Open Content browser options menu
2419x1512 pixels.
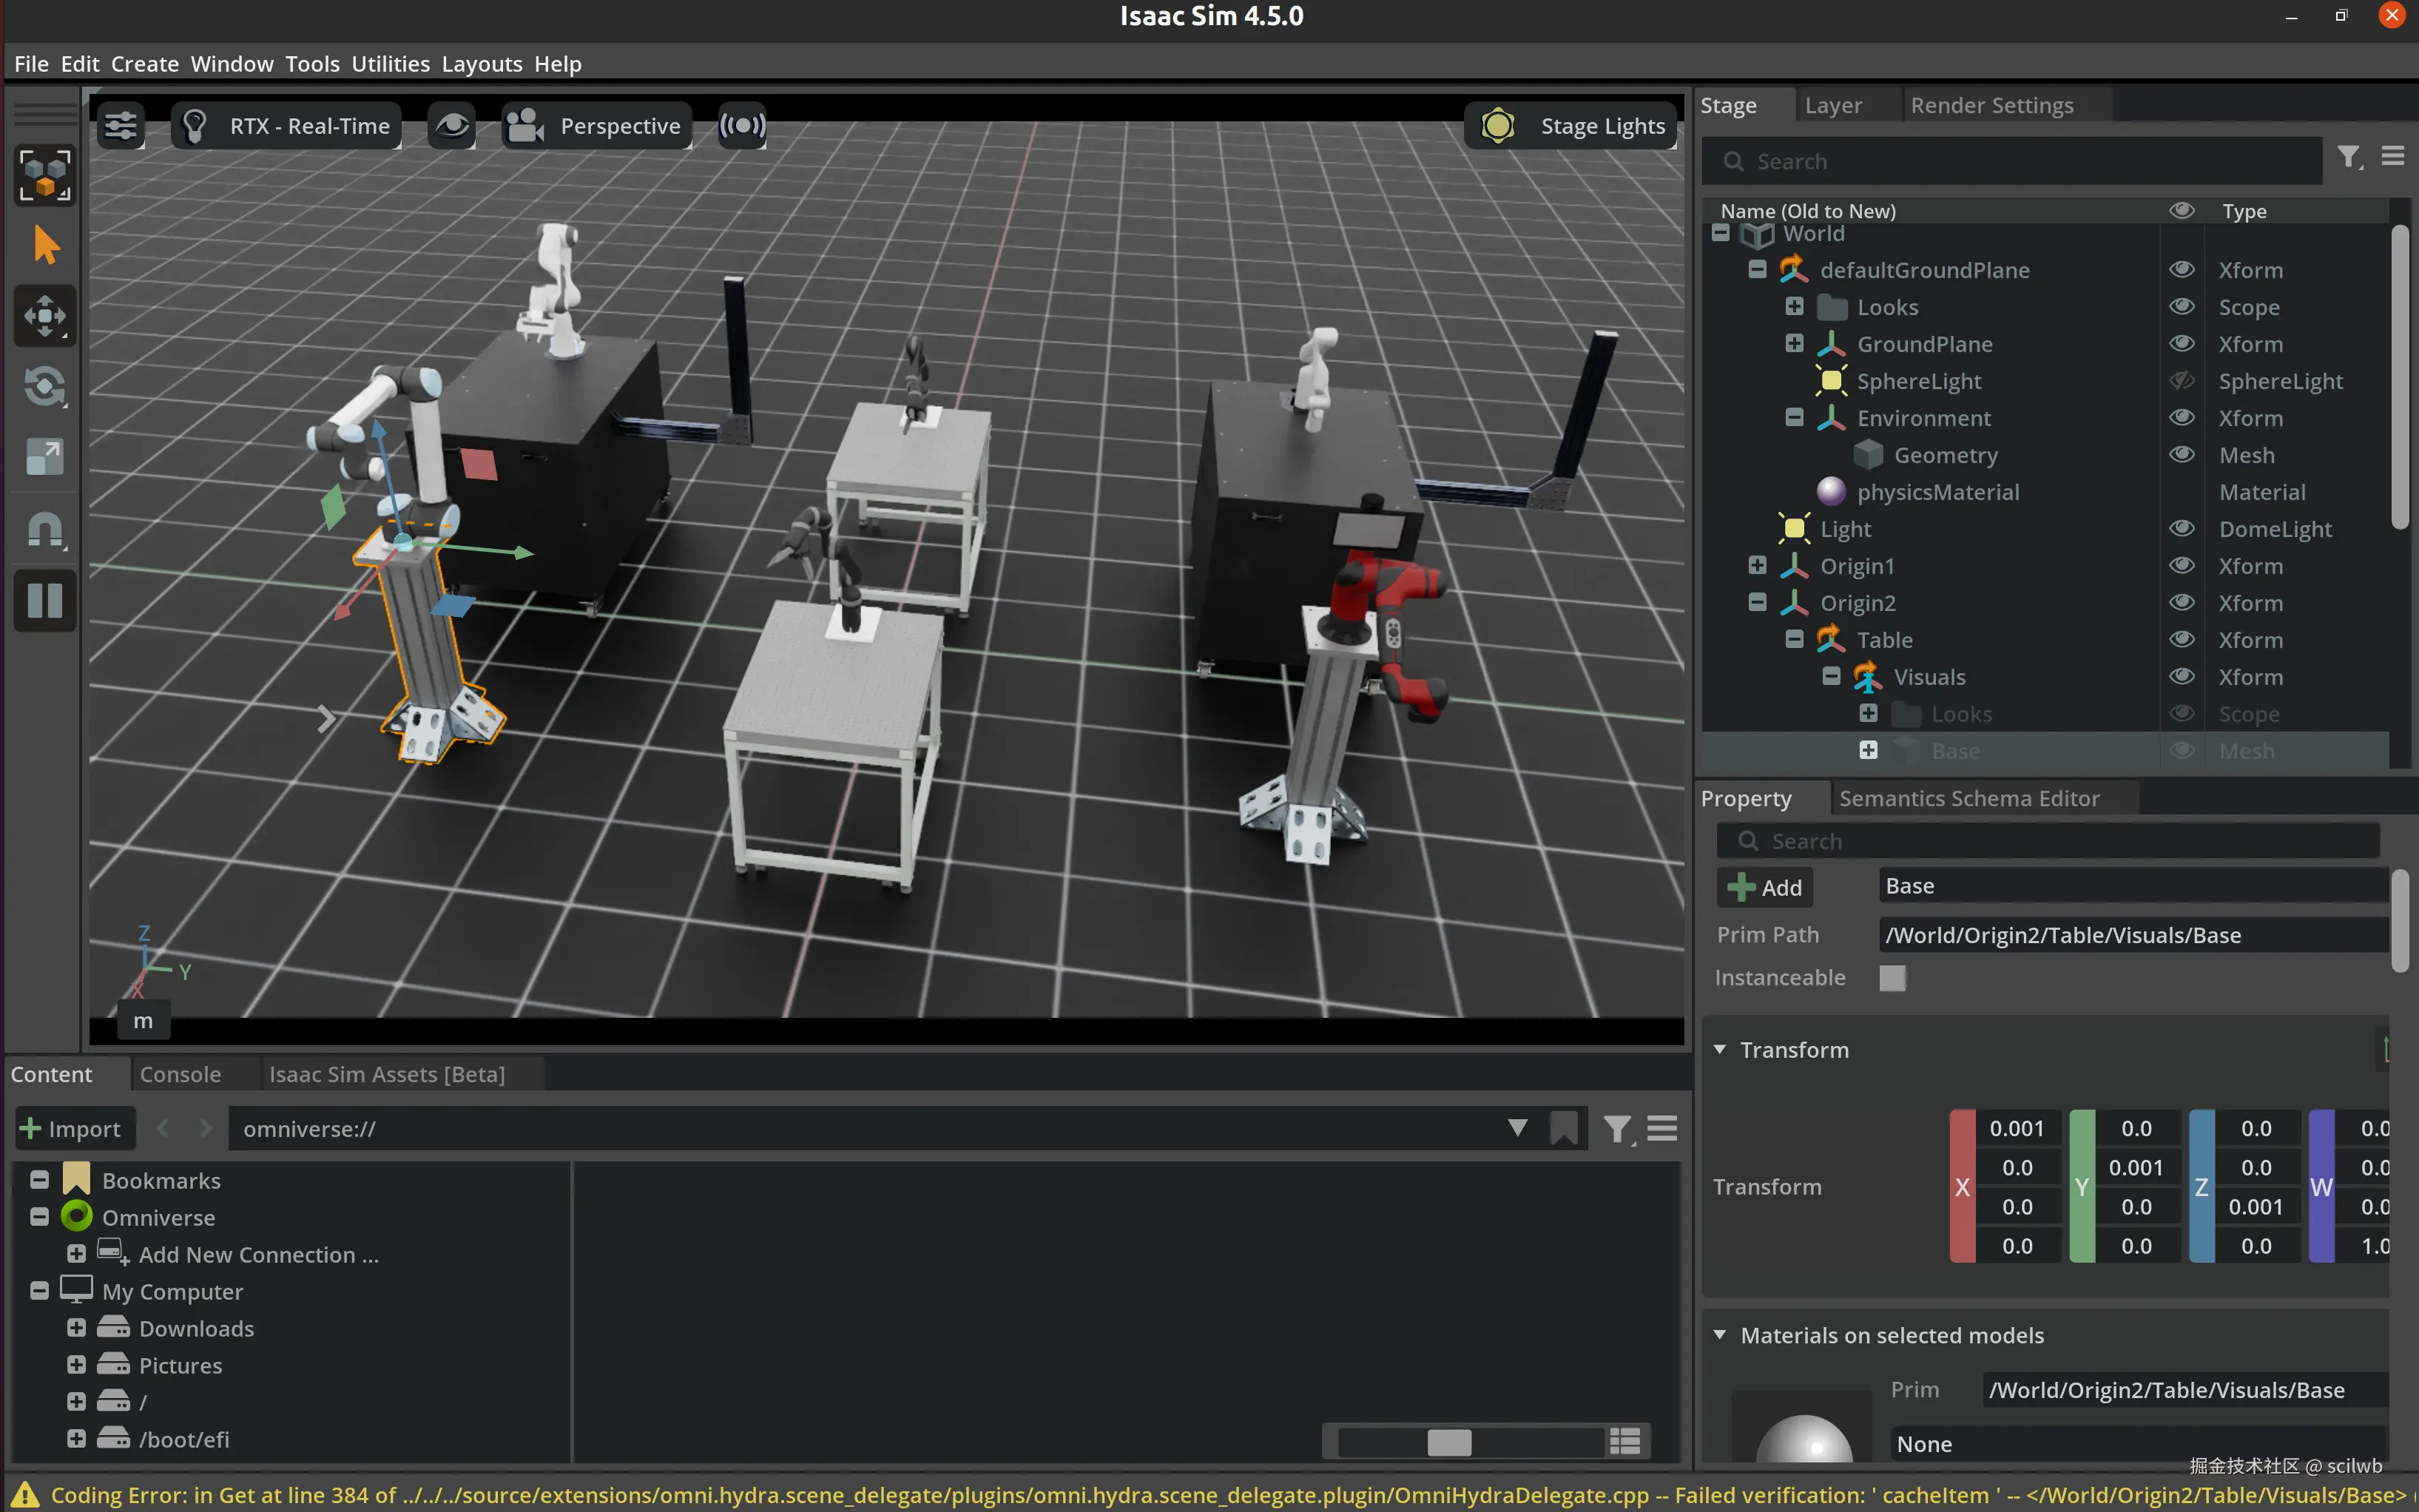tap(1662, 1129)
